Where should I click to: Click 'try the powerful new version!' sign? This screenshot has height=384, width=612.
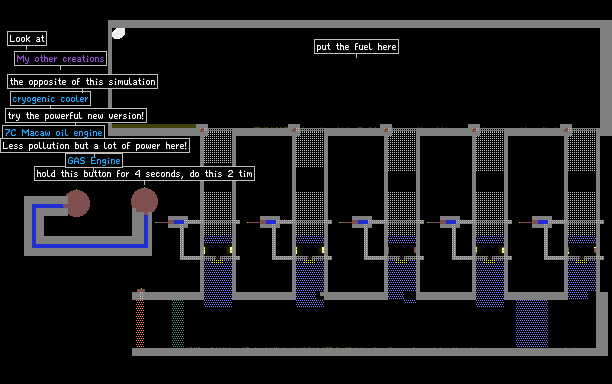76,116
